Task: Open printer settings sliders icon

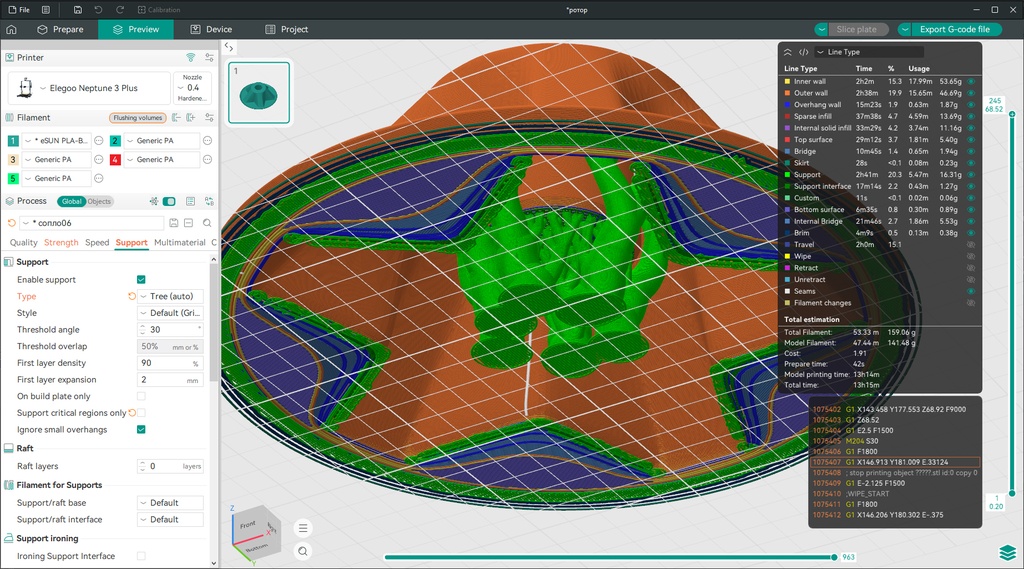Action: point(209,57)
